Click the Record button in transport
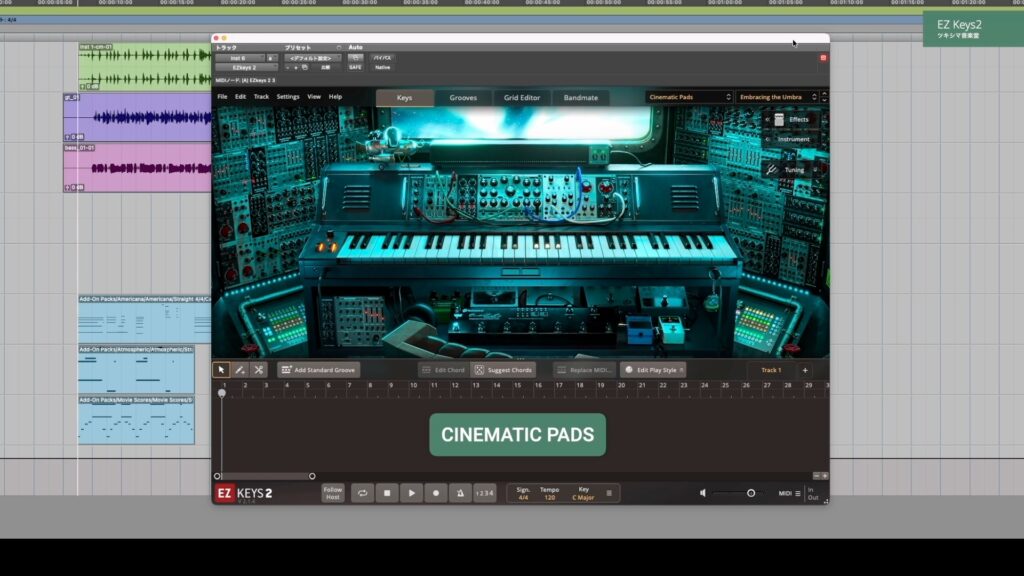The image size is (1024, 576). click(x=436, y=493)
